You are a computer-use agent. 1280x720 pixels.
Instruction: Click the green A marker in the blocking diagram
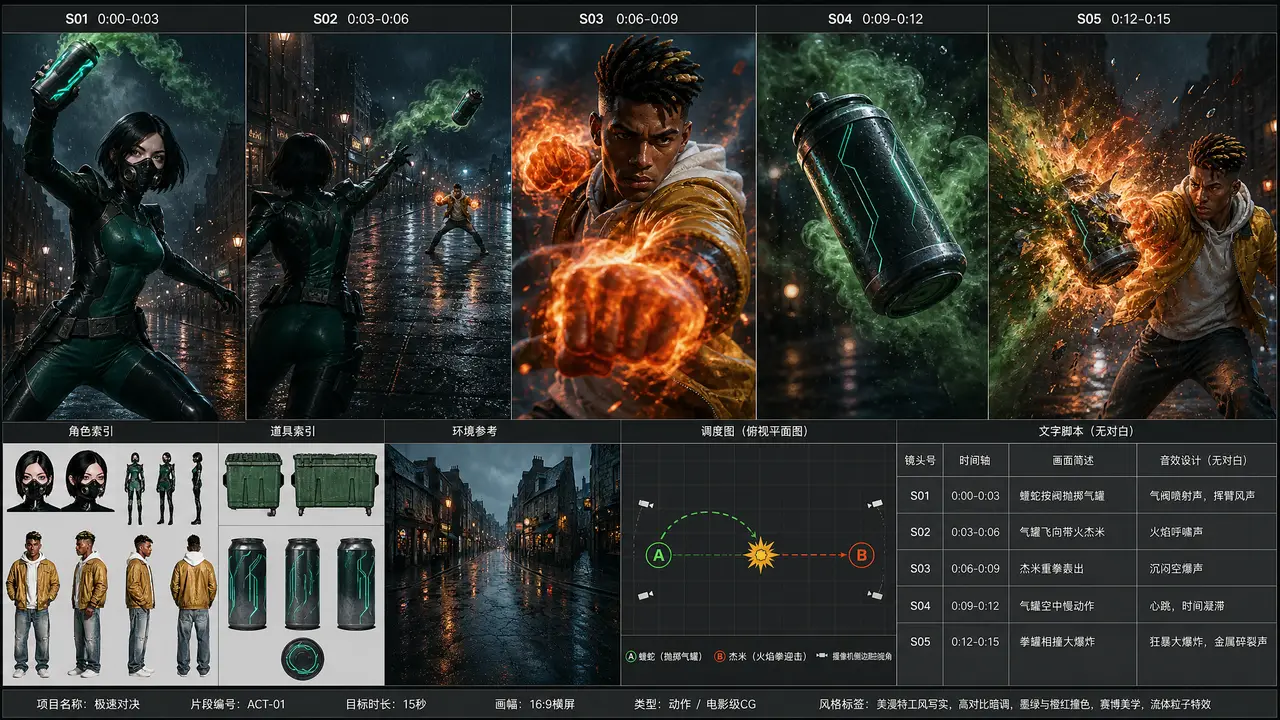[658, 554]
